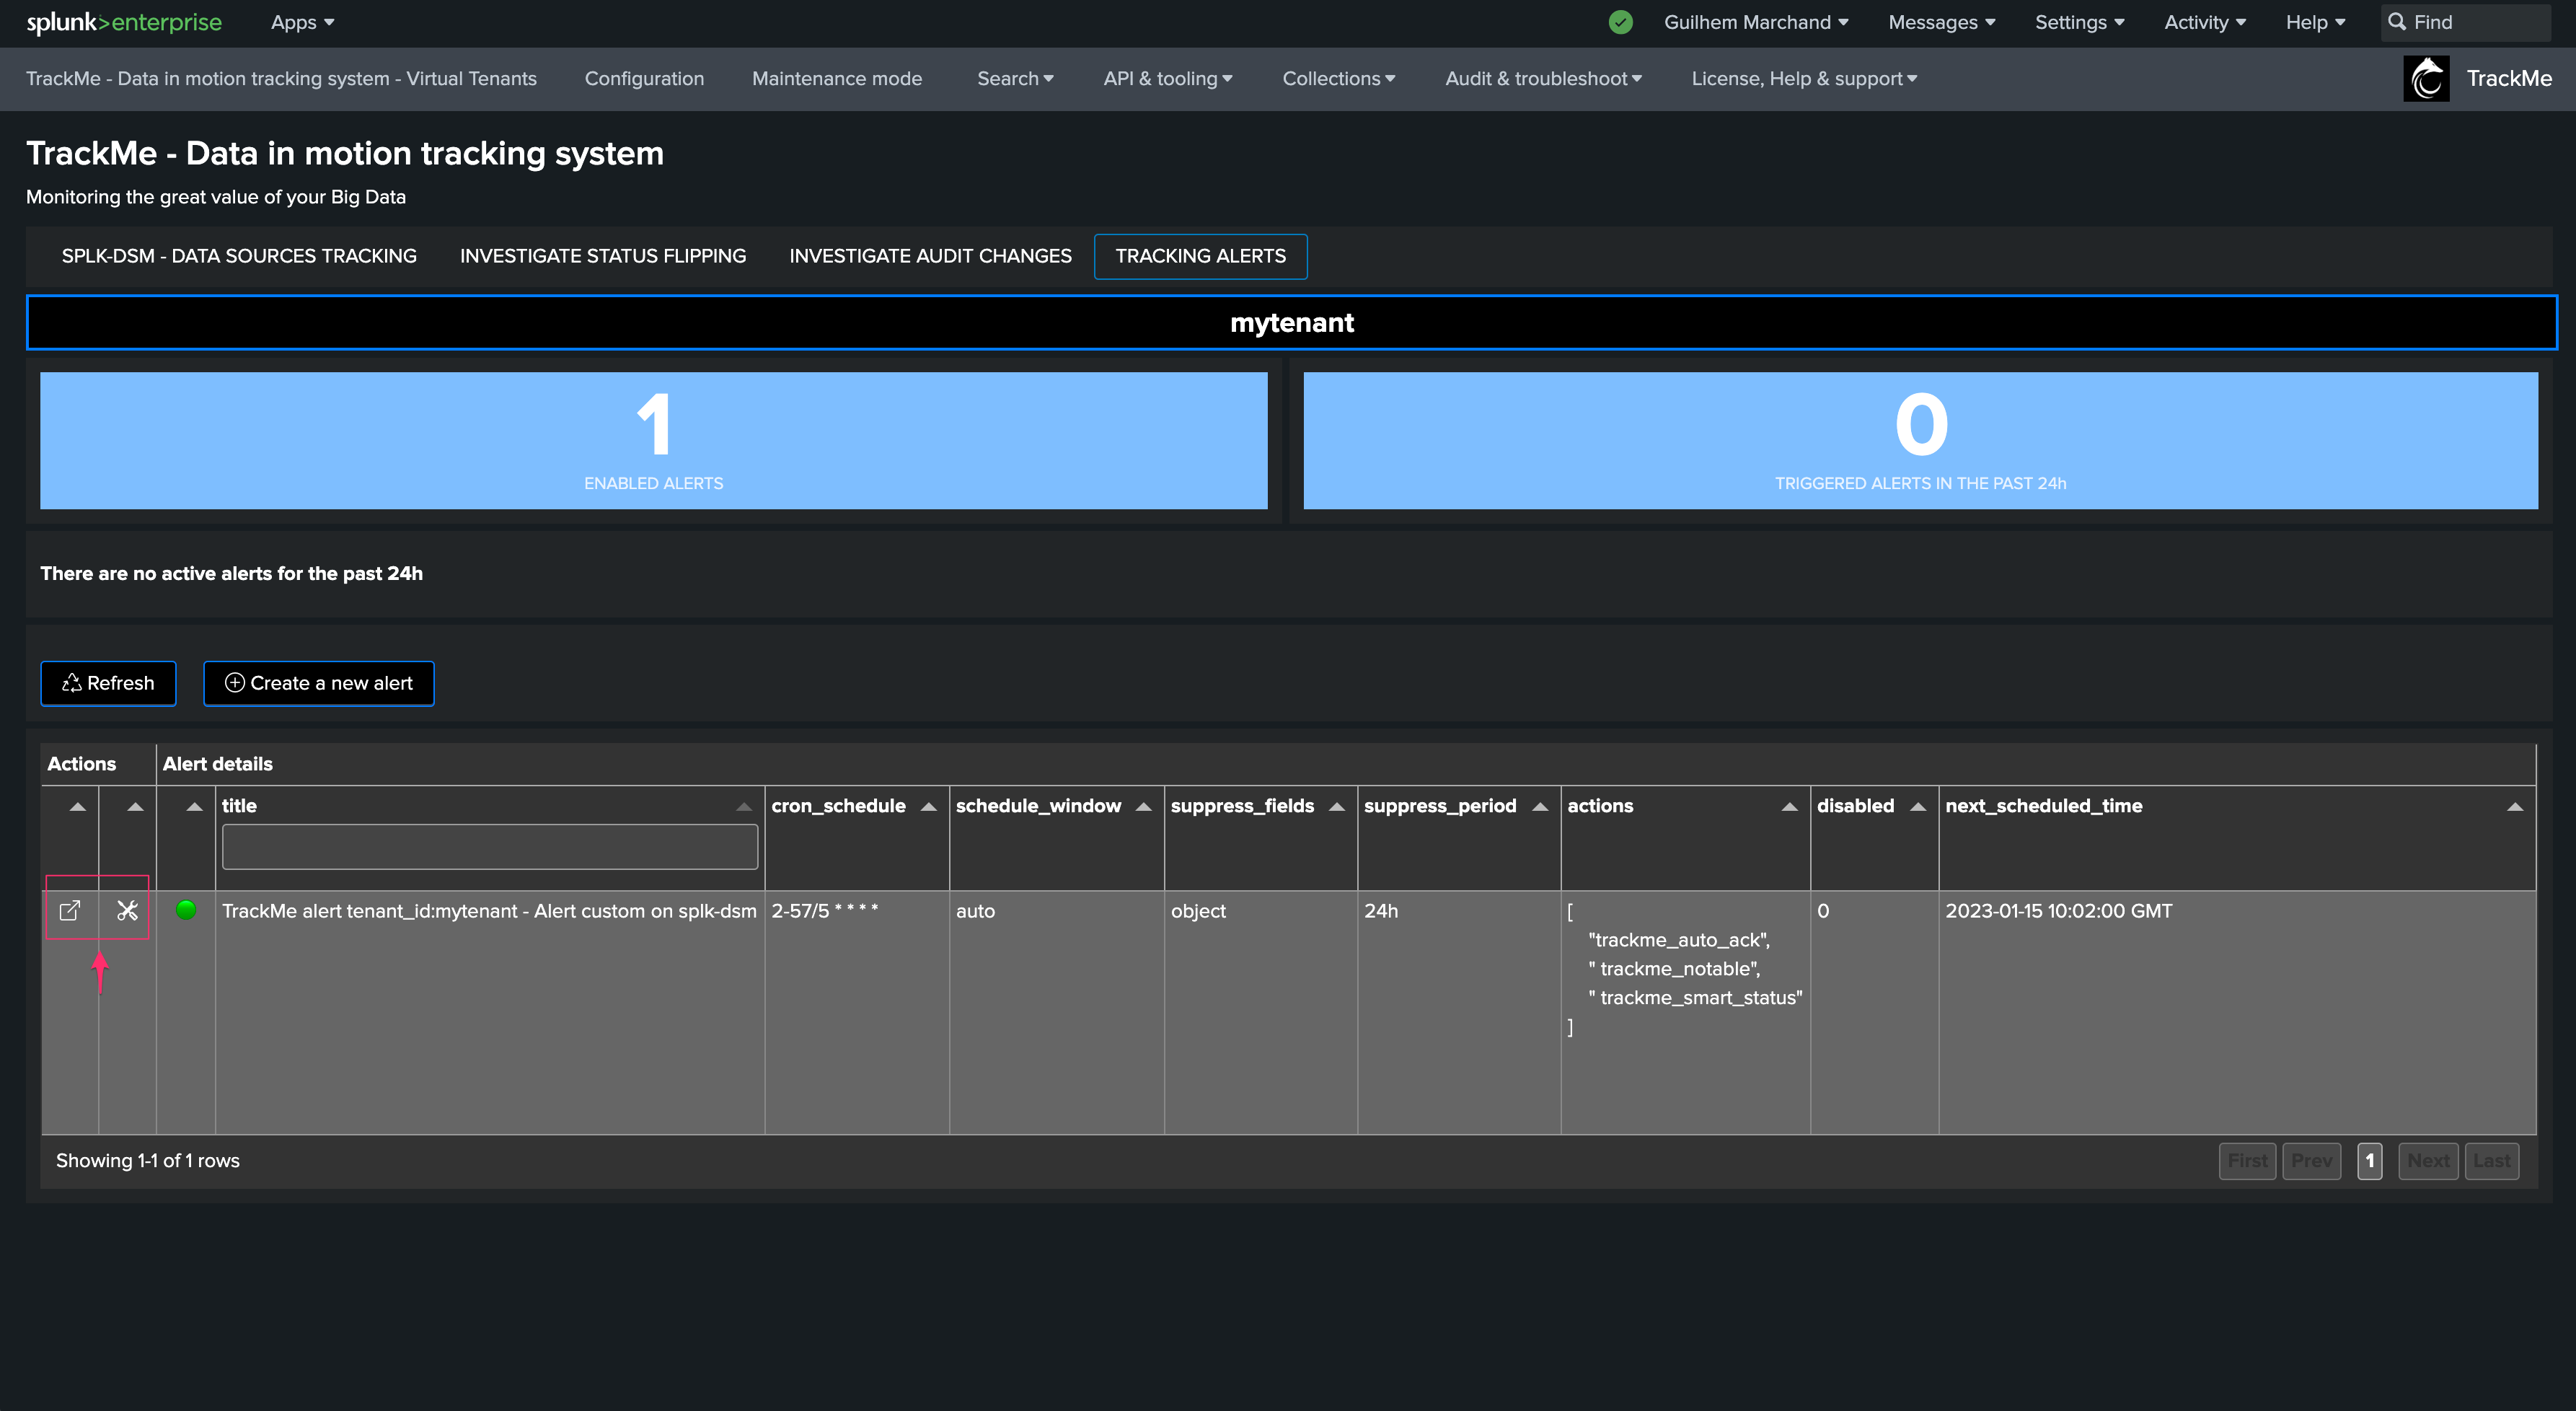This screenshot has height=1411, width=2576.
Task: Expand the API & tooling menu
Action: click(x=1167, y=78)
